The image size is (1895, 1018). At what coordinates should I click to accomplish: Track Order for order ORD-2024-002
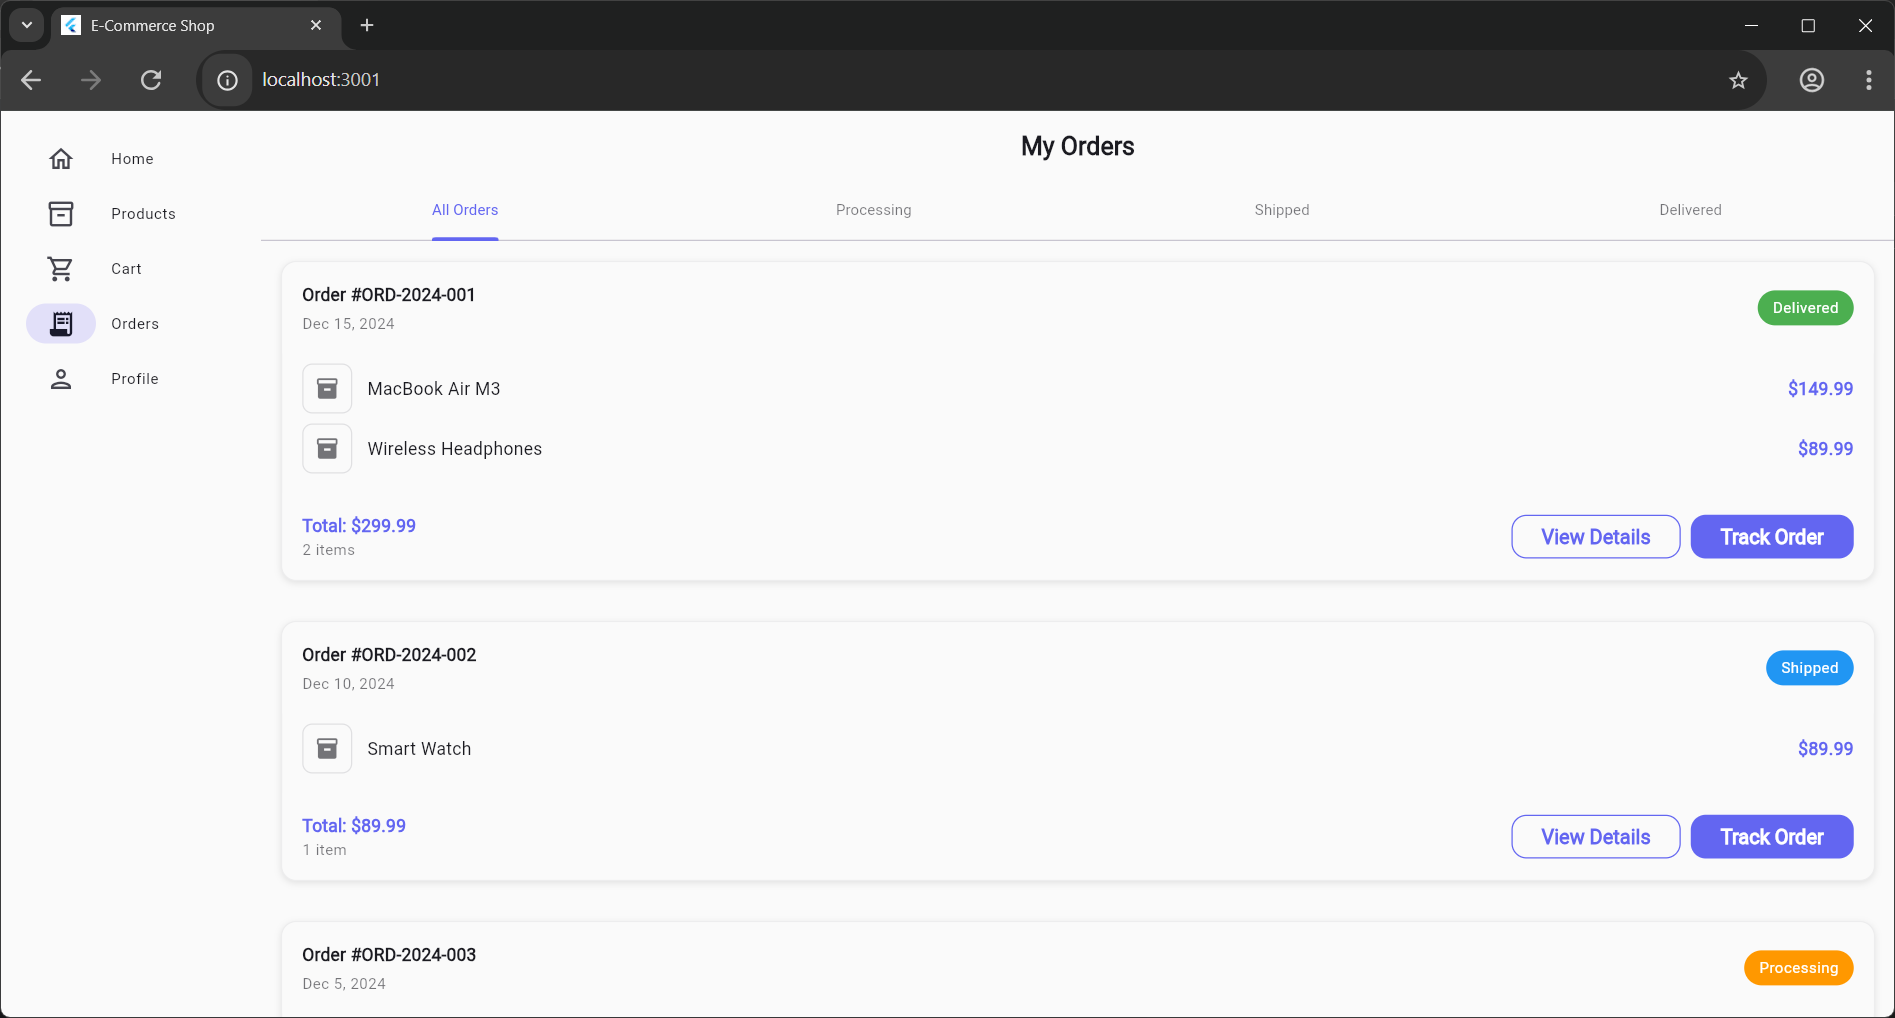pyautogui.click(x=1771, y=837)
